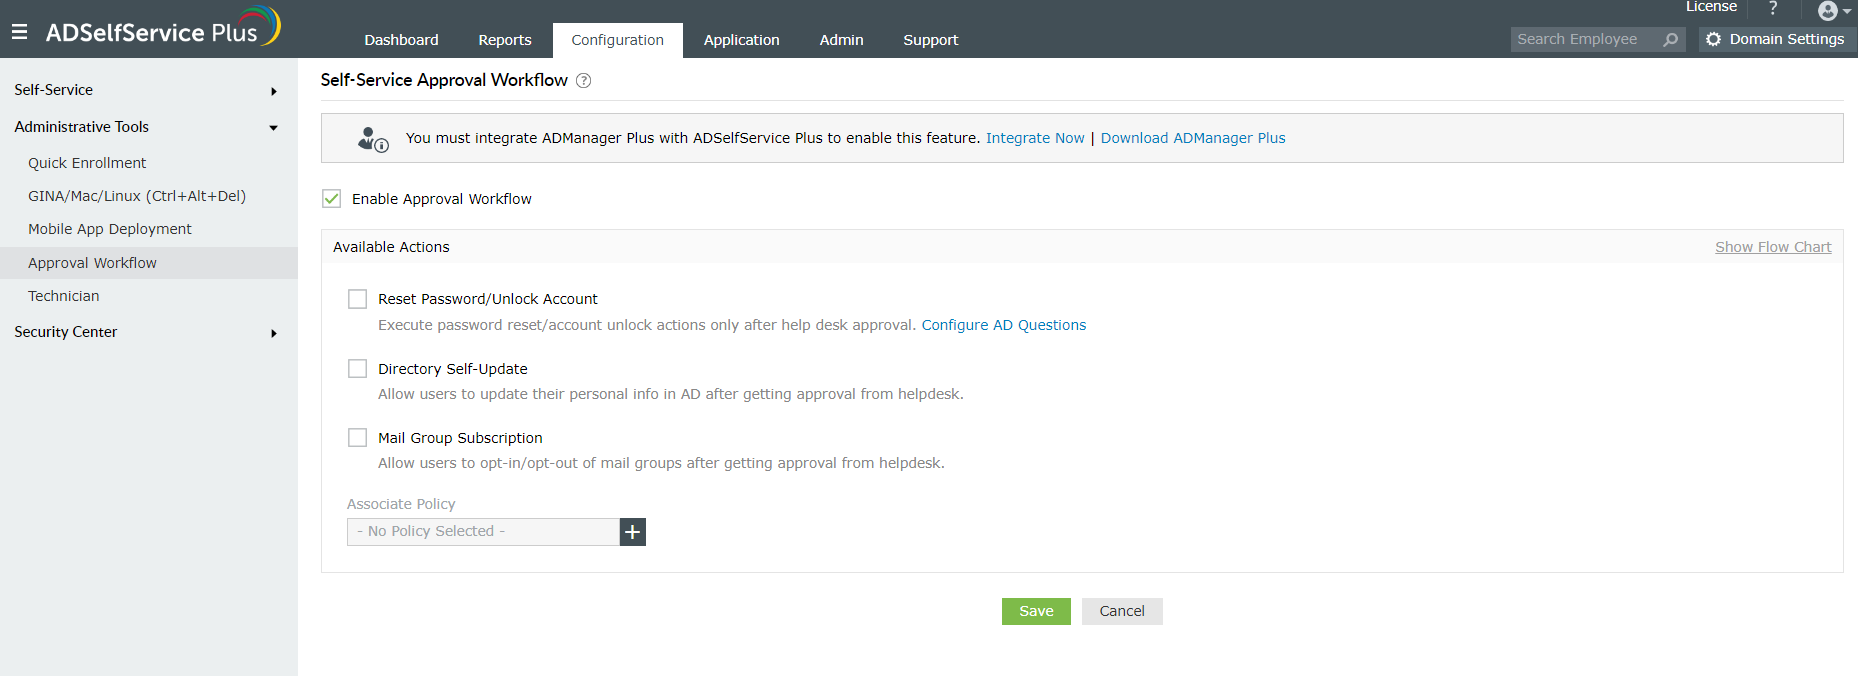
Task: Open the Admin tab
Action: pyautogui.click(x=841, y=40)
